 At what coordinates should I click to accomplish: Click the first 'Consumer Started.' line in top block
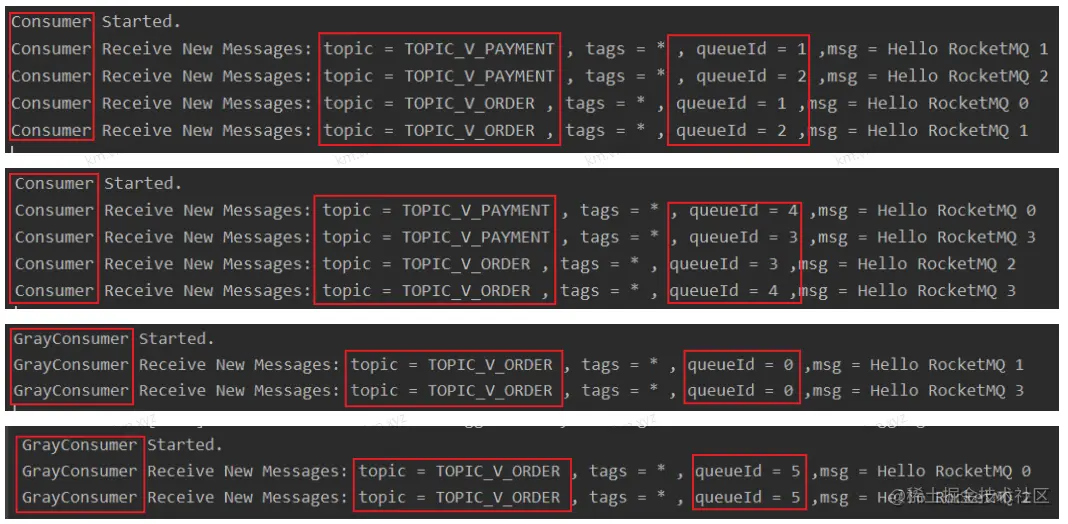point(96,22)
